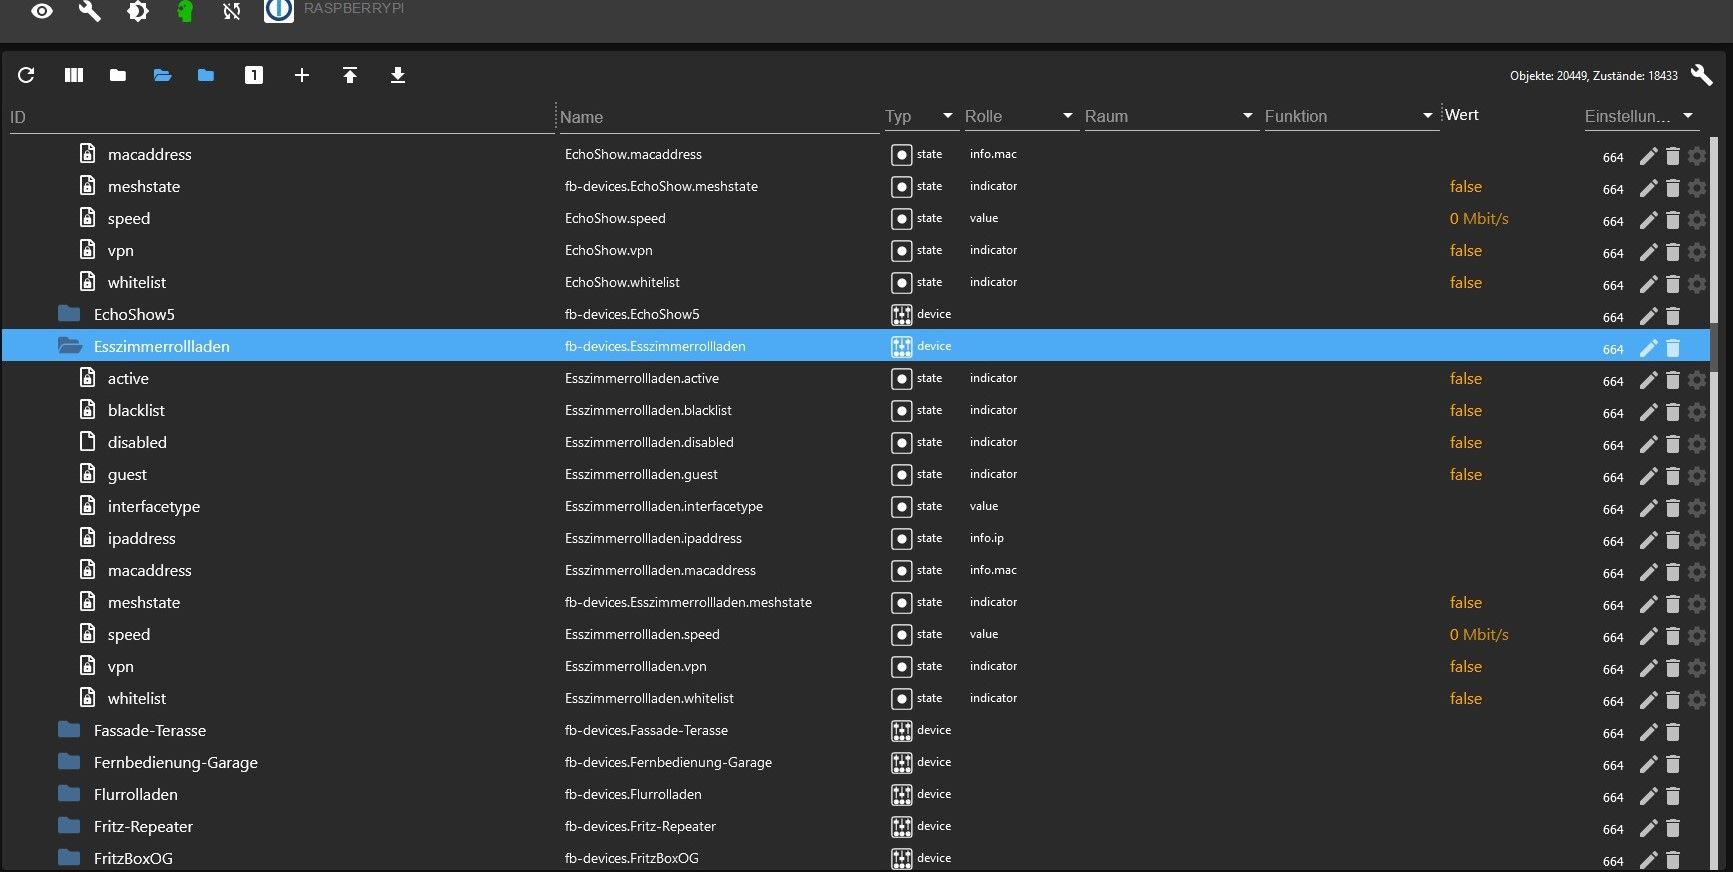Screen dimensions: 1733x872
Task: Expand the Fernbedienung-Garage folder
Action: pyautogui.click(x=69, y=762)
